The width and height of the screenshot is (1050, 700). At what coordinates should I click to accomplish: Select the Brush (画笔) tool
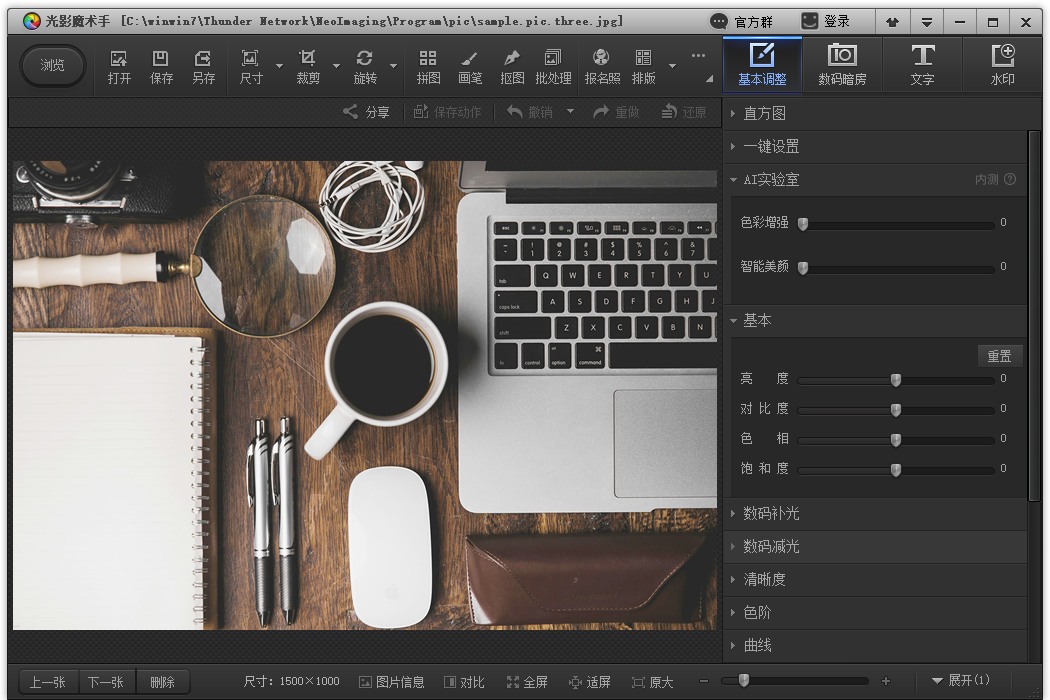470,66
